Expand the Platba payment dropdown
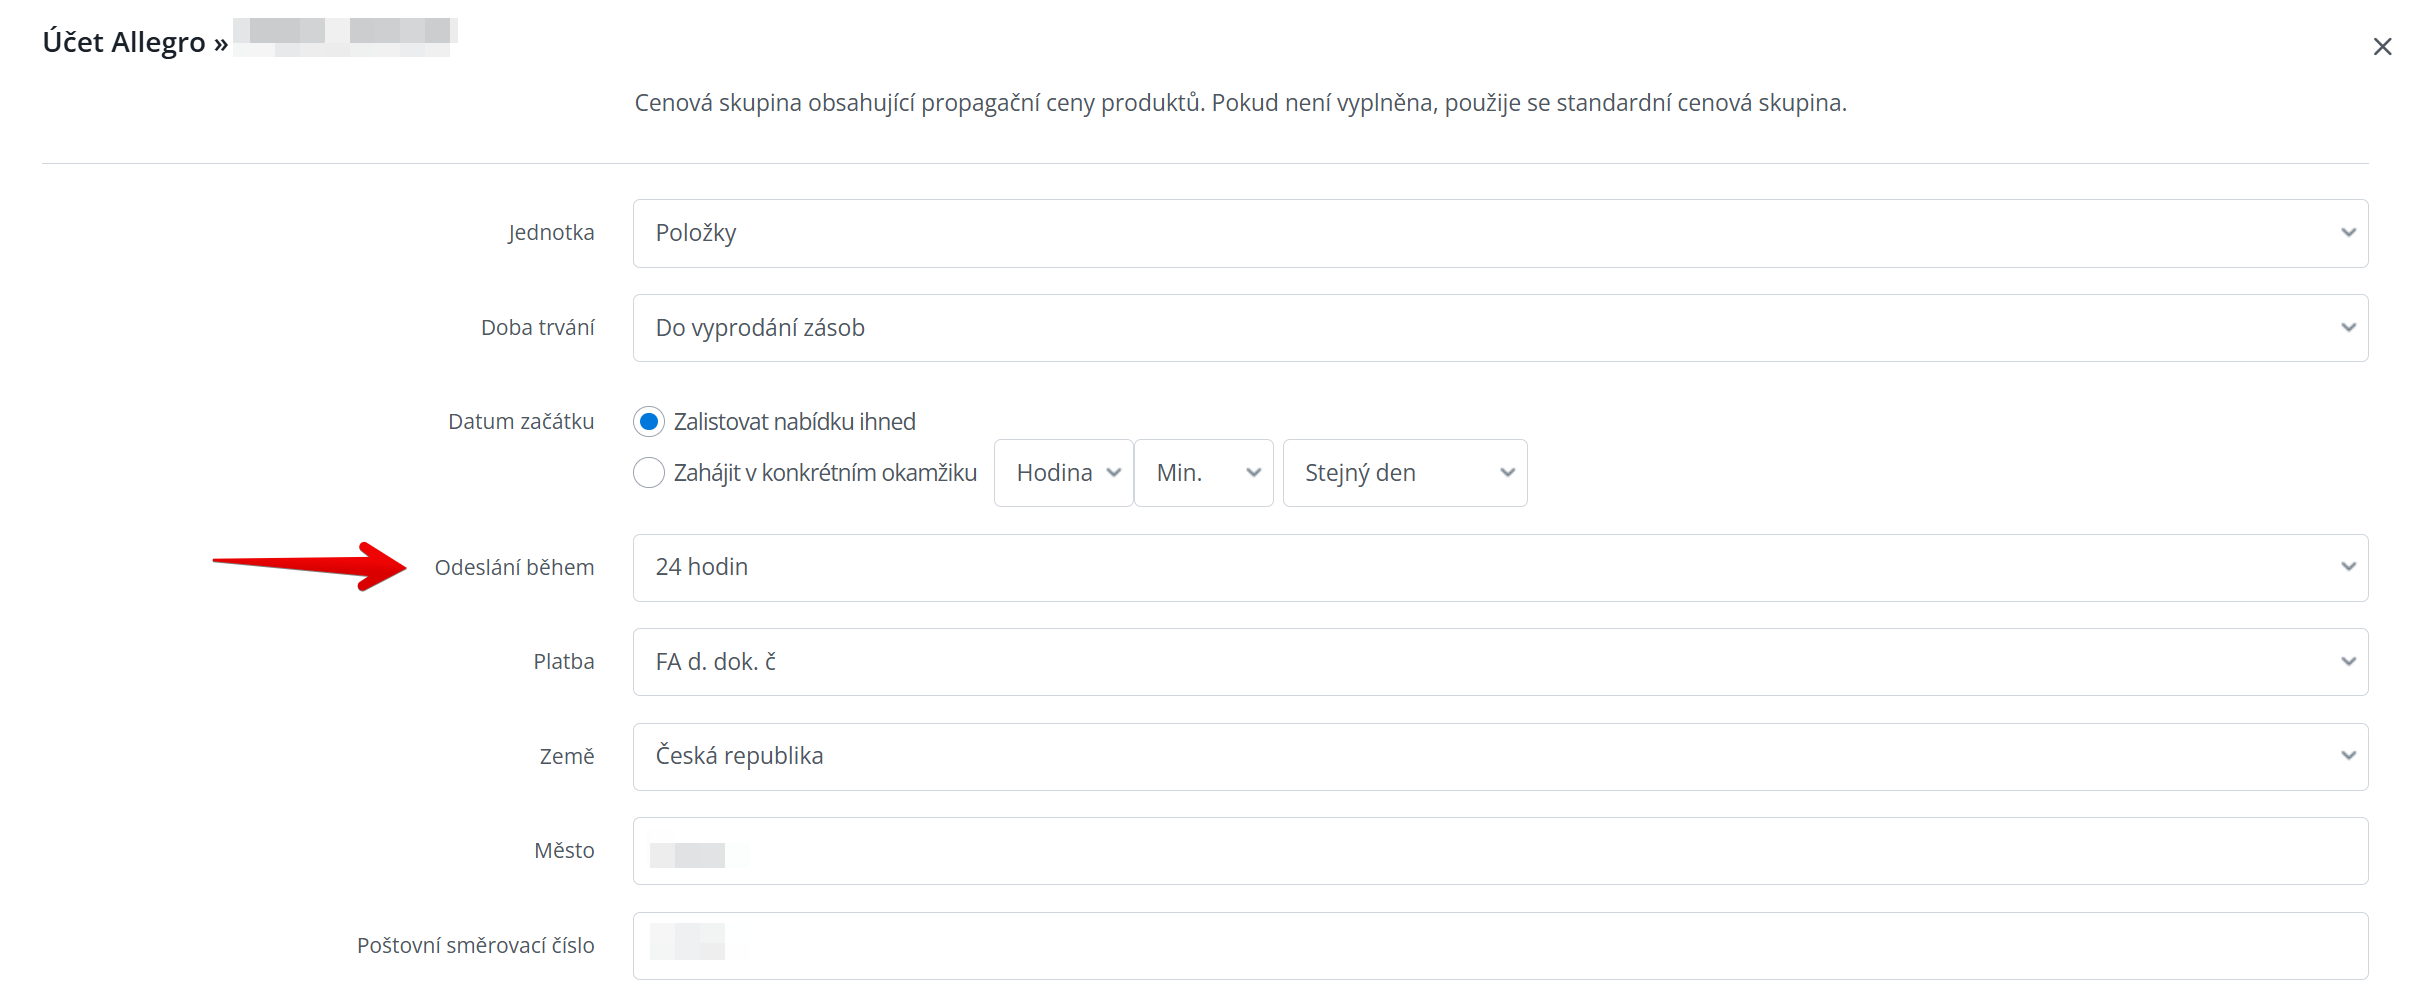The image size is (2410, 993). [1498, 662]
